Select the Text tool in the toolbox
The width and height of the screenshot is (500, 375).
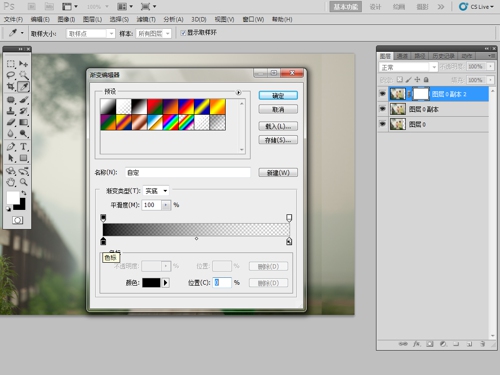pyautogui.click(x=23, y=147)
